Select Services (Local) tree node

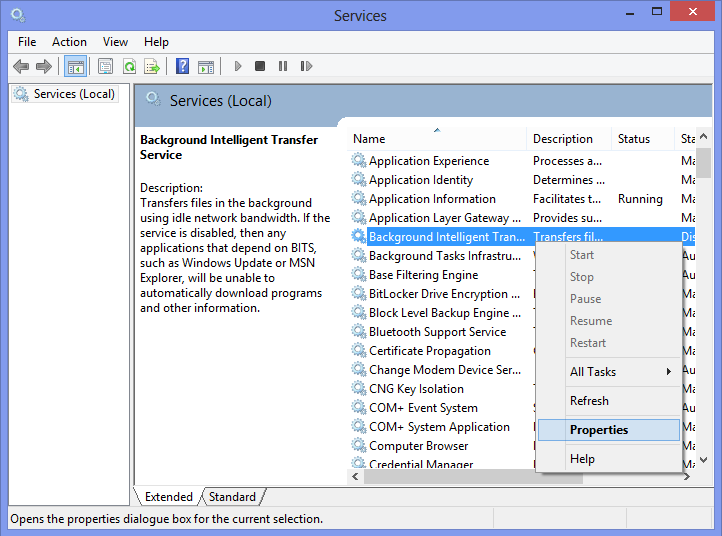(65, 94)
